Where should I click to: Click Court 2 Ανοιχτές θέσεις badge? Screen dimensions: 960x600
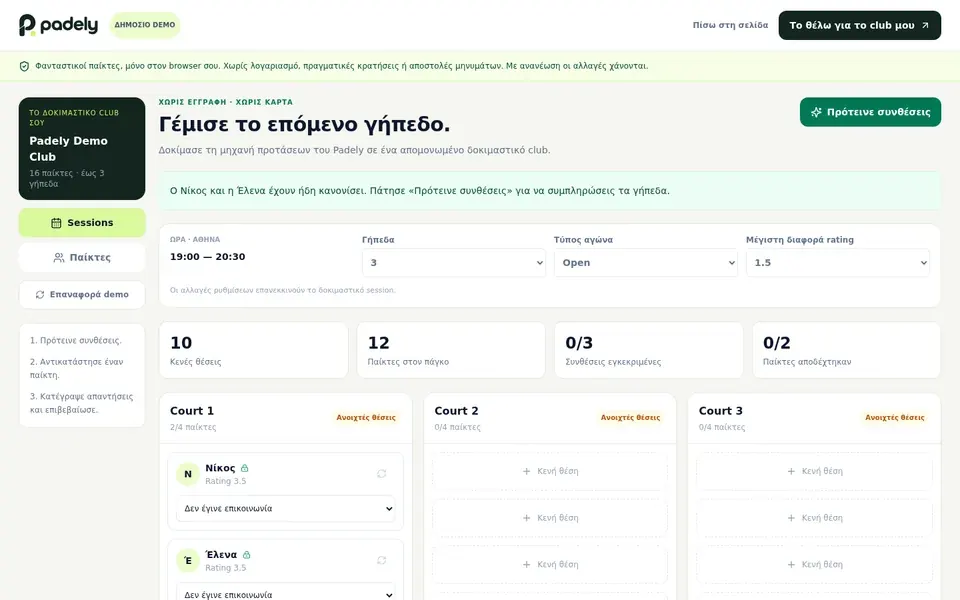point(631,418)
